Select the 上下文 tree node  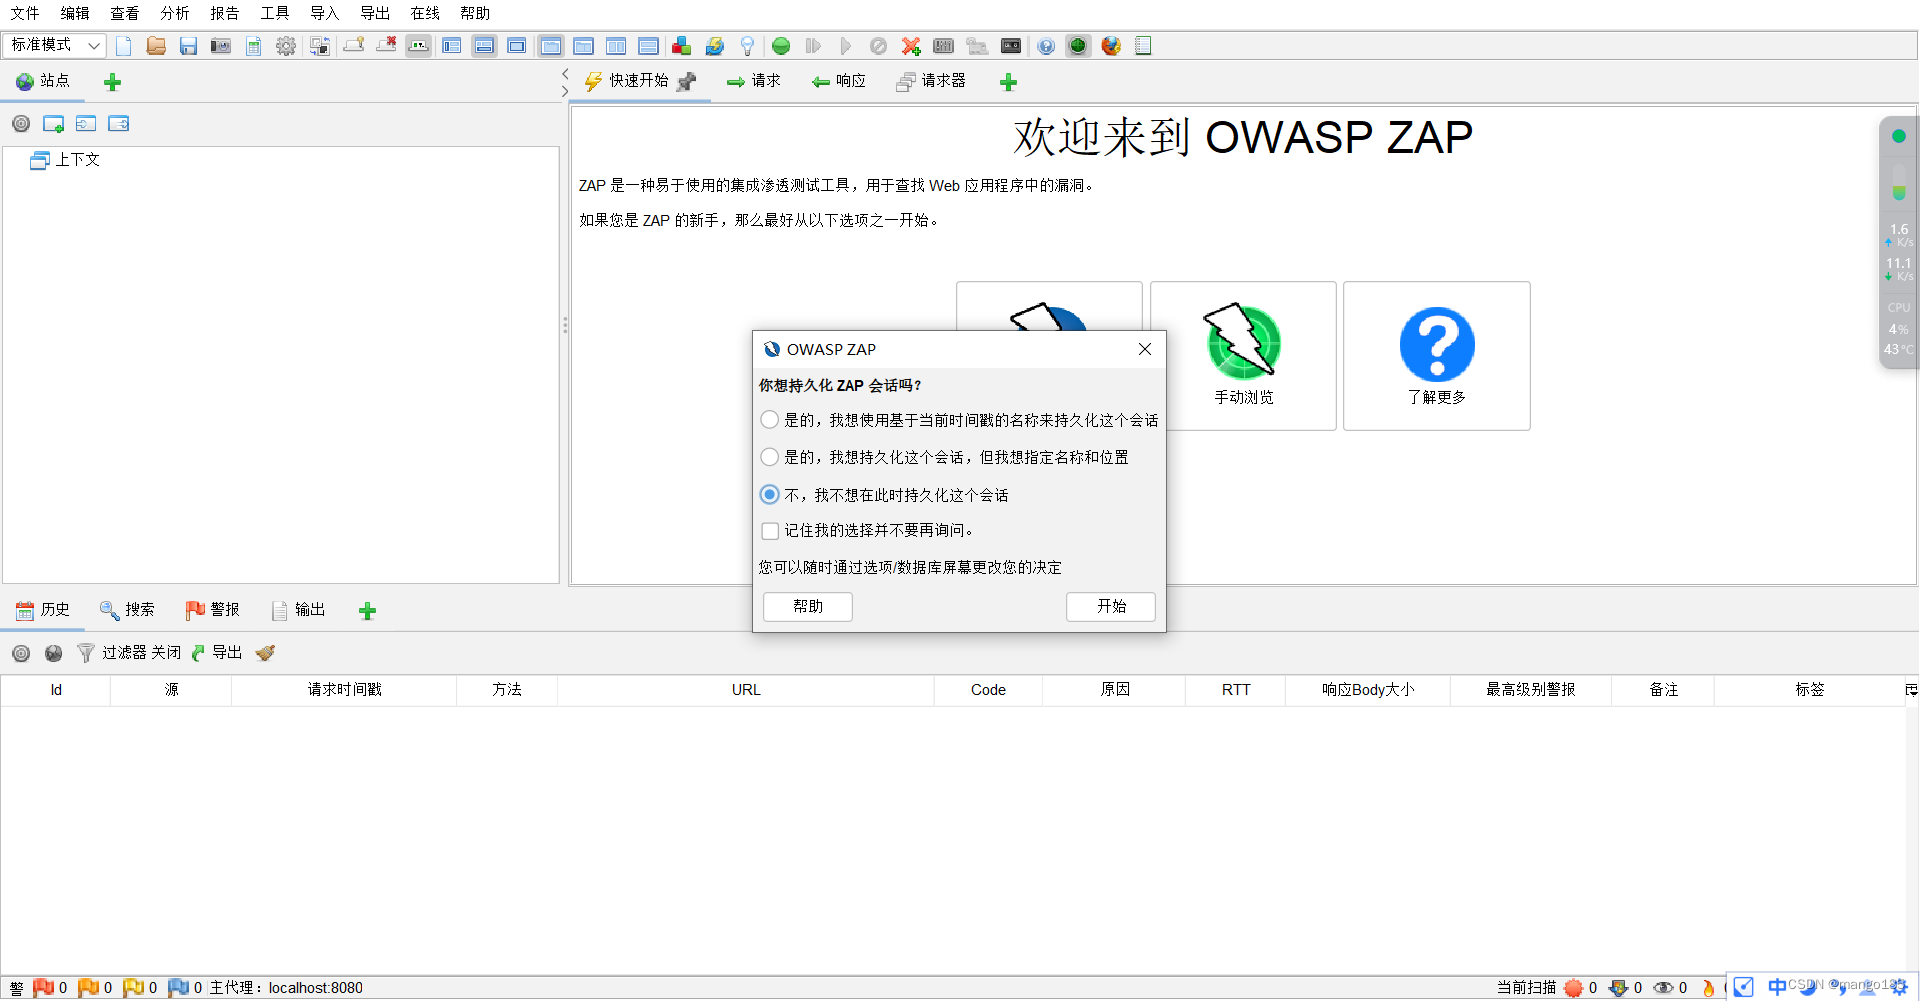(66, 160)
